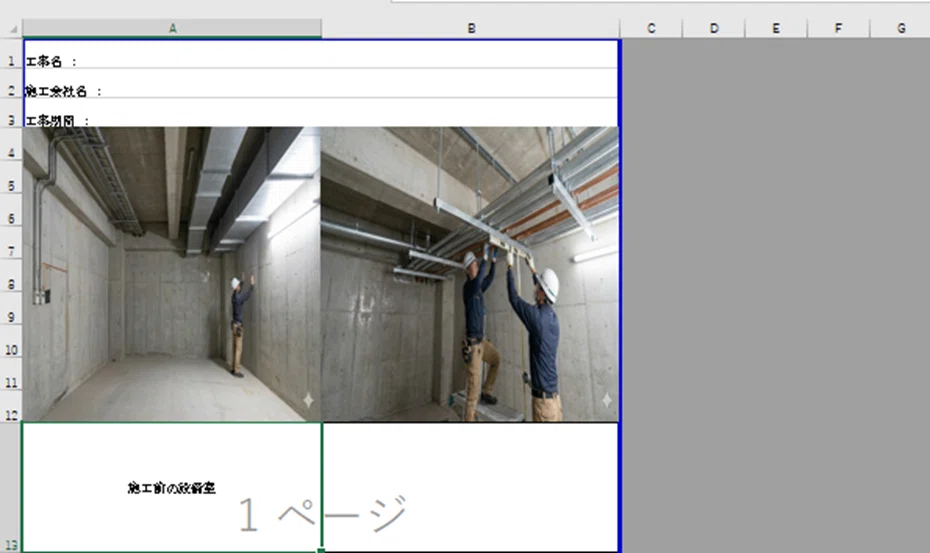Screen dimensions: 930x553
Task: Select row 4 header
Action: coord(11,145)
